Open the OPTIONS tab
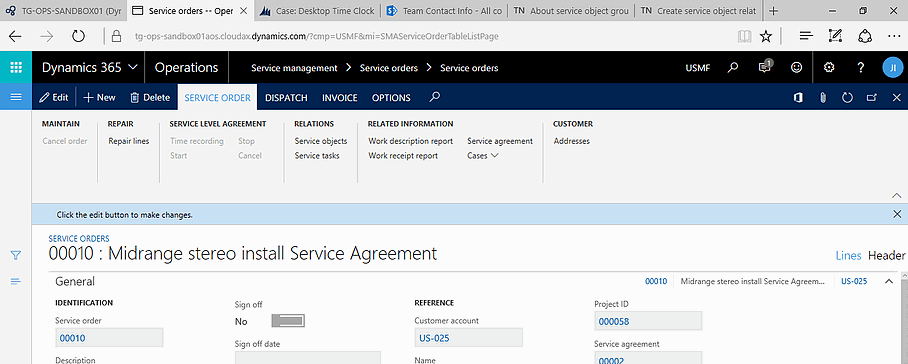 click(391, 98)
